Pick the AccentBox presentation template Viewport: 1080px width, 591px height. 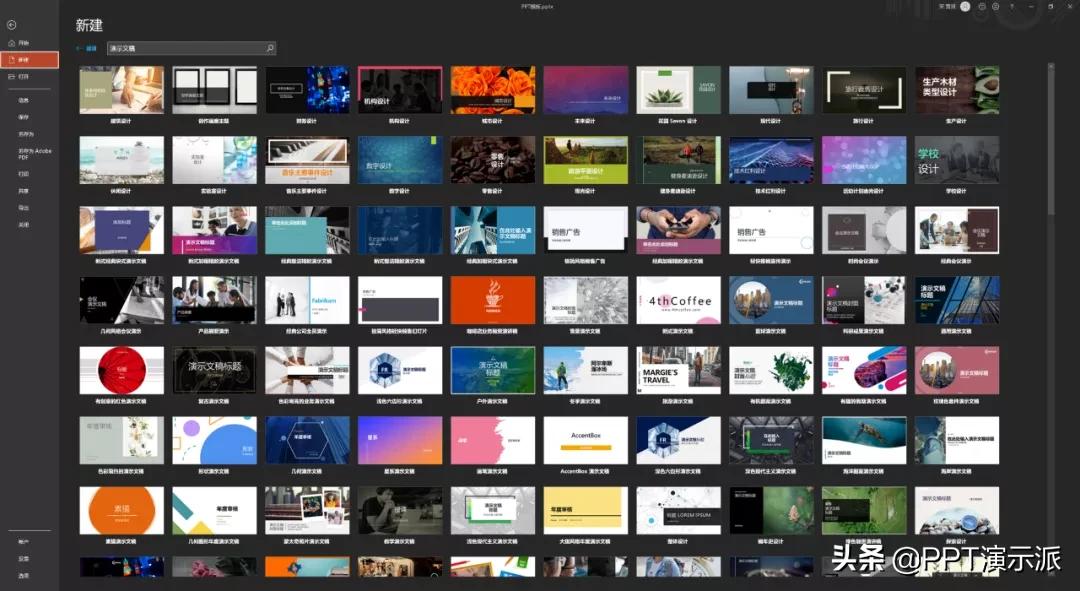(585, 440)
